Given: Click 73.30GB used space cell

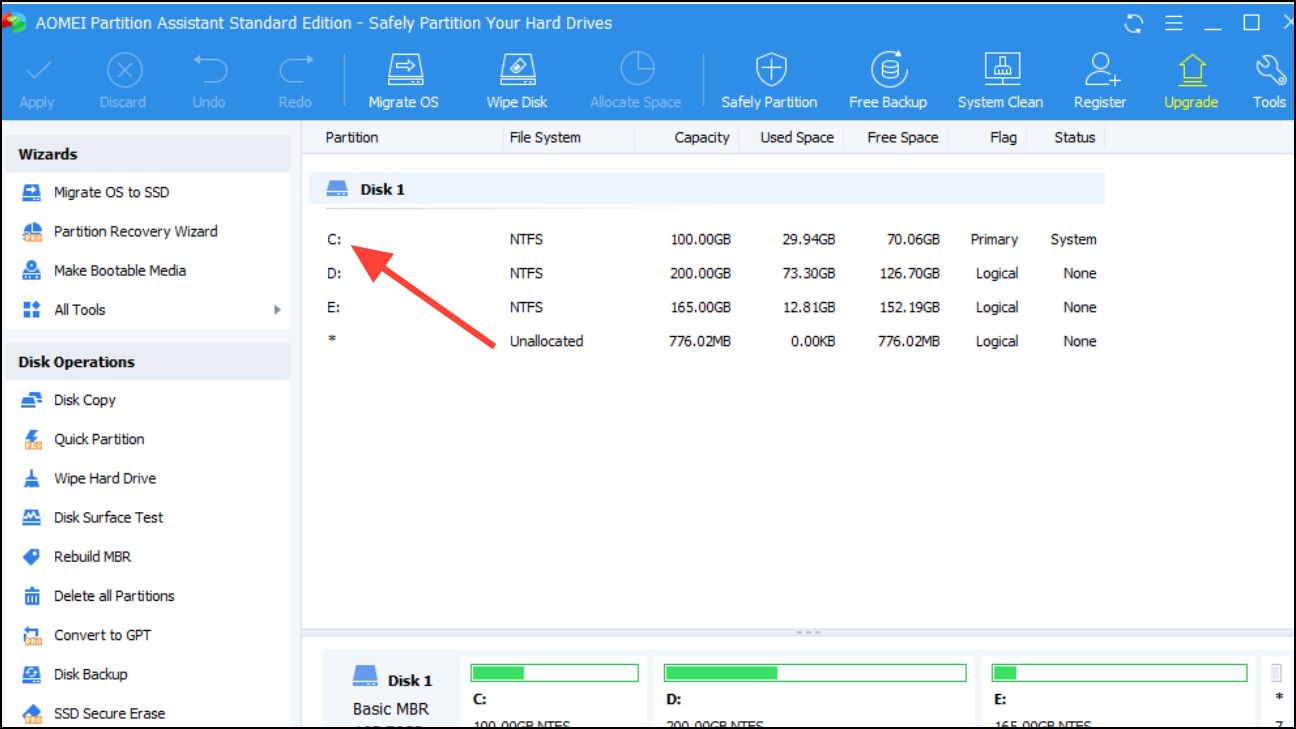Looking at the screenshot, I should (809, 273).
